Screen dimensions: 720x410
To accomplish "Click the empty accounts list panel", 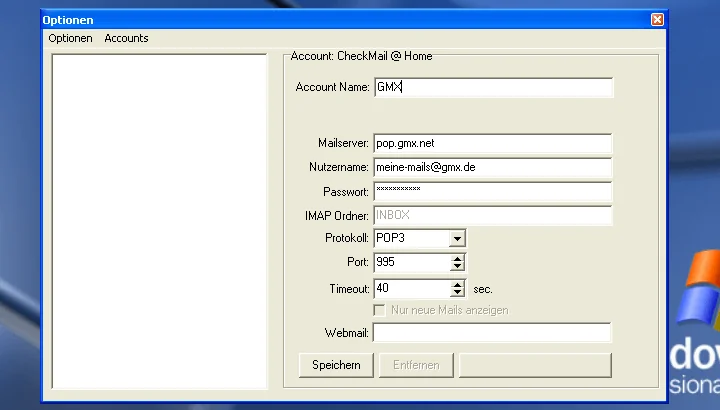I will coord(159,221).
